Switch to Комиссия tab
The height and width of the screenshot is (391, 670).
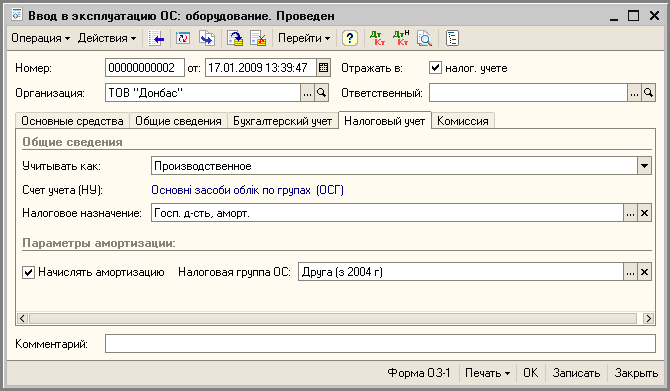pyautogui.click(x=463, y=121)
